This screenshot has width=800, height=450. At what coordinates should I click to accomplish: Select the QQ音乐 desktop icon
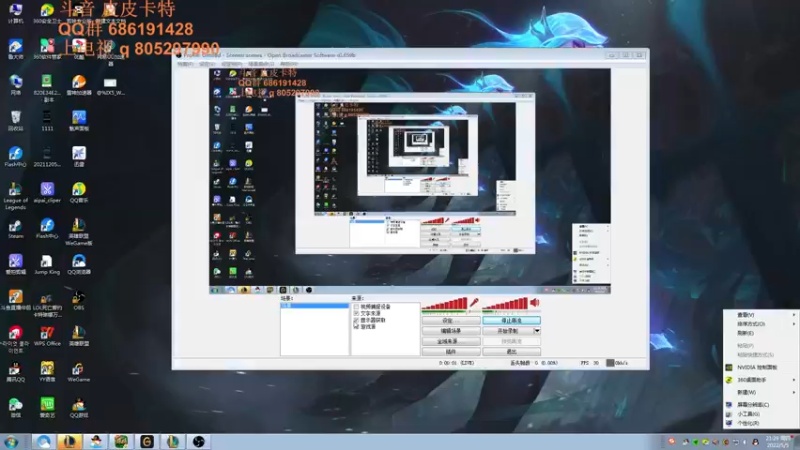tap(79, 193)
